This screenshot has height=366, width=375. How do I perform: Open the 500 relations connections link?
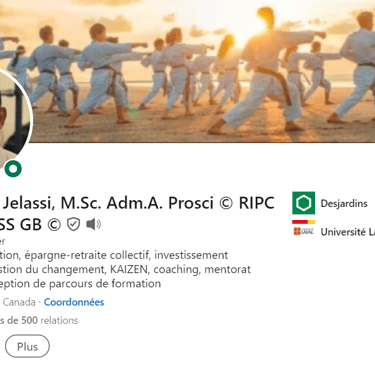(39, 320)
